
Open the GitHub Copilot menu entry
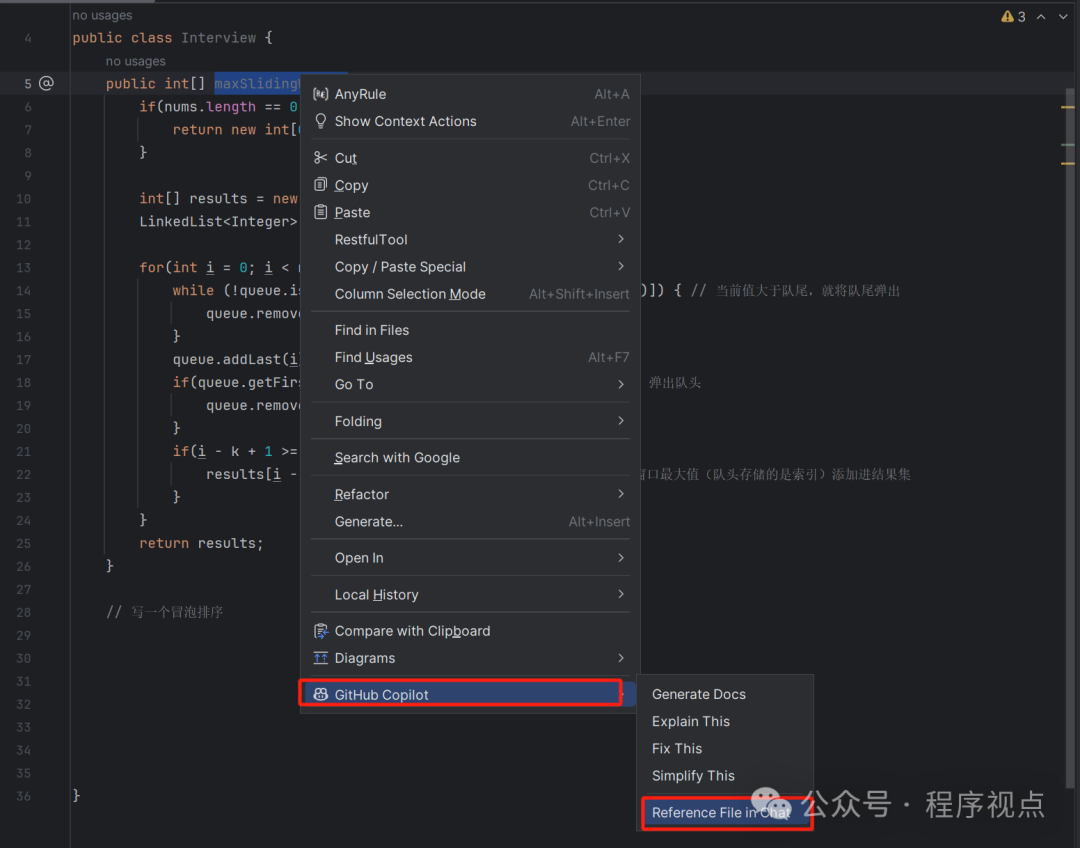[x=470, y=694]
